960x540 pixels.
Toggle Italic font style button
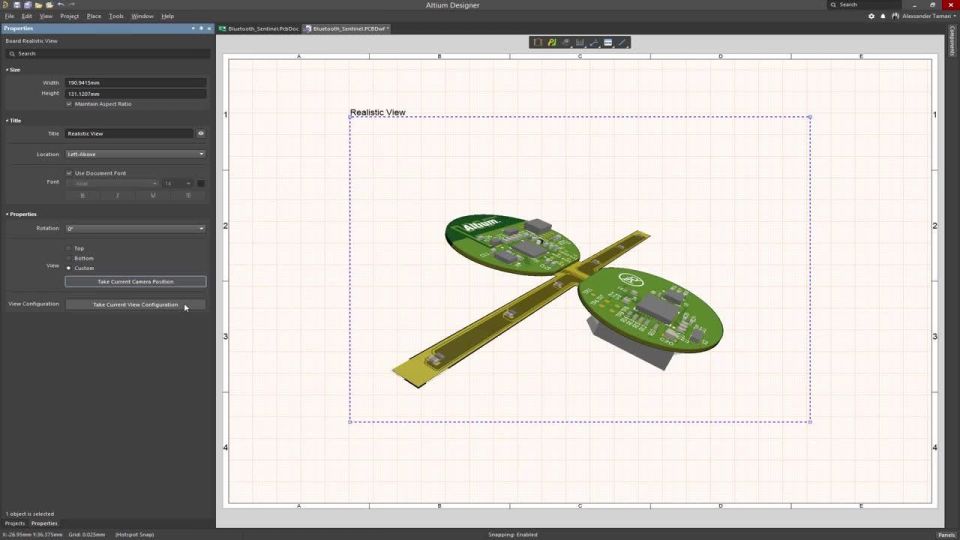click(118, 195)
